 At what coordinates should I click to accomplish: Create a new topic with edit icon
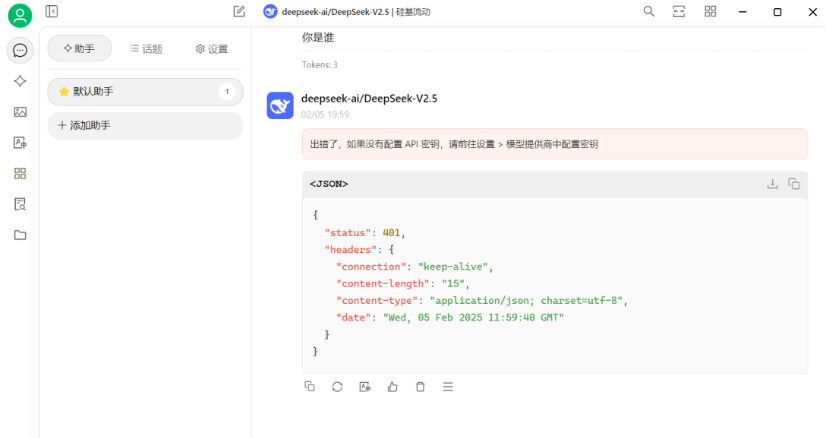pos(239,11)
